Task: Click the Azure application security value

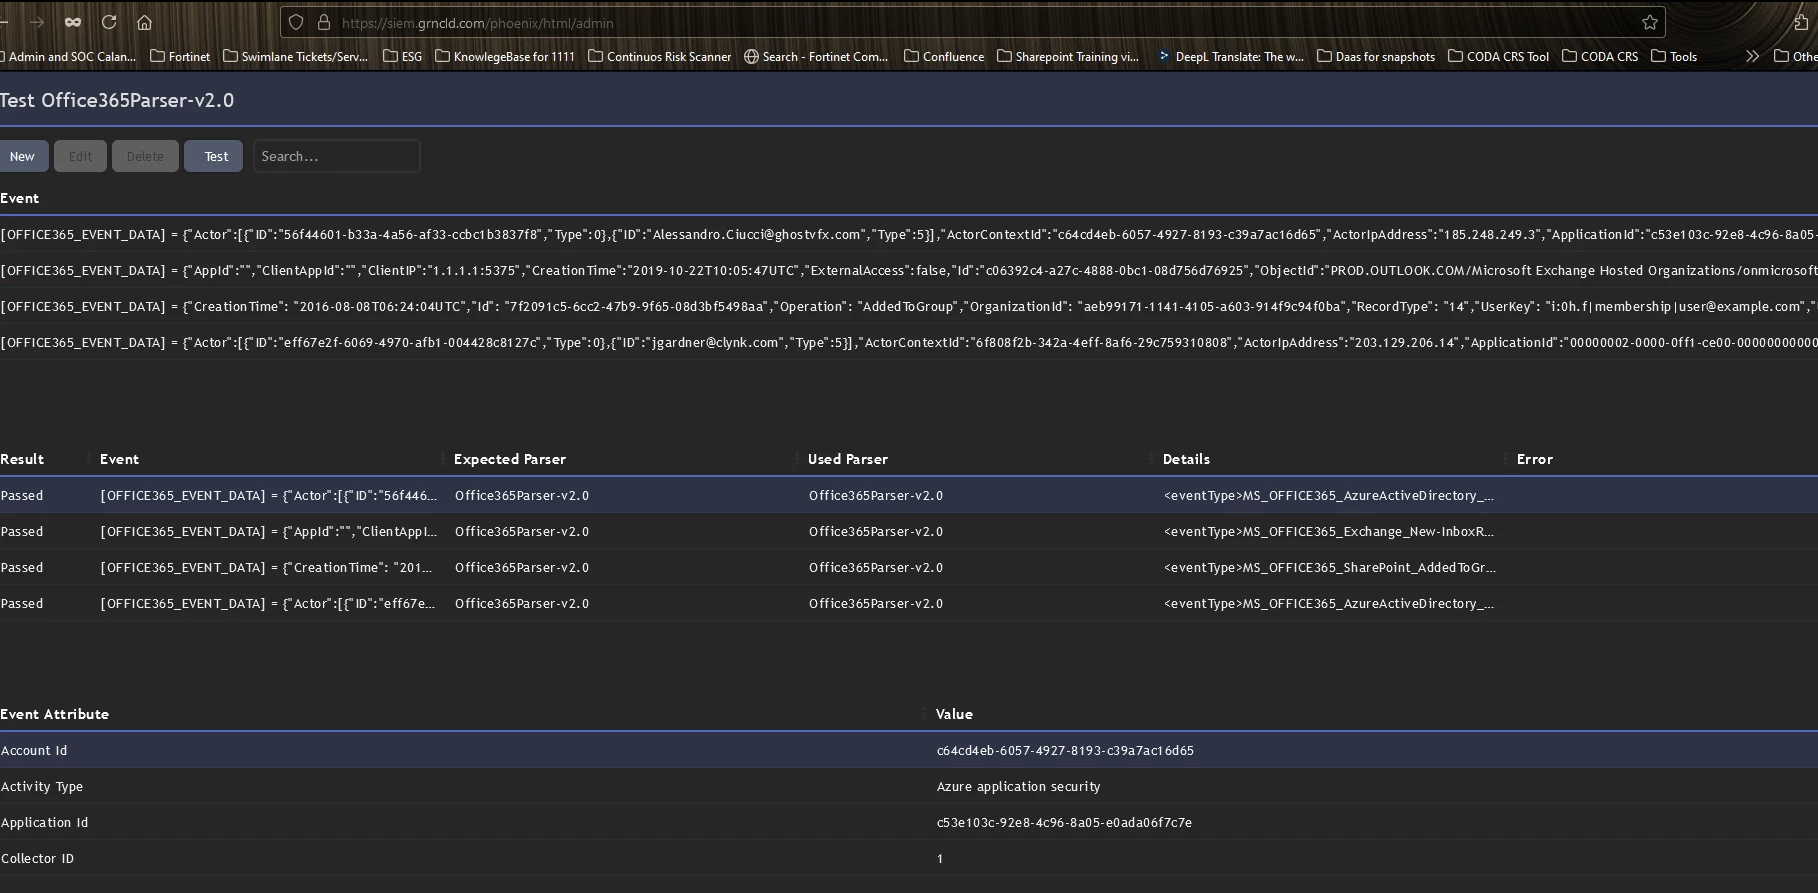Action: point(1018,787)
